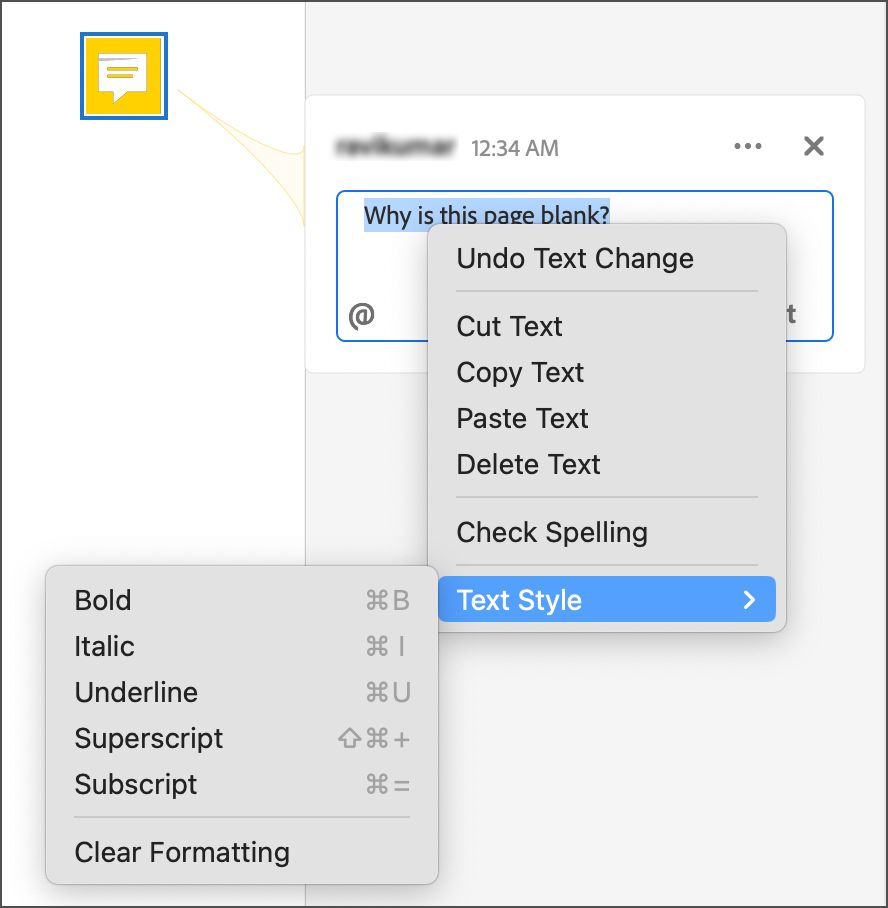The image size is (888, 908).
Task: Click Paste Text in context menu
Action: [x=522, y=419]
